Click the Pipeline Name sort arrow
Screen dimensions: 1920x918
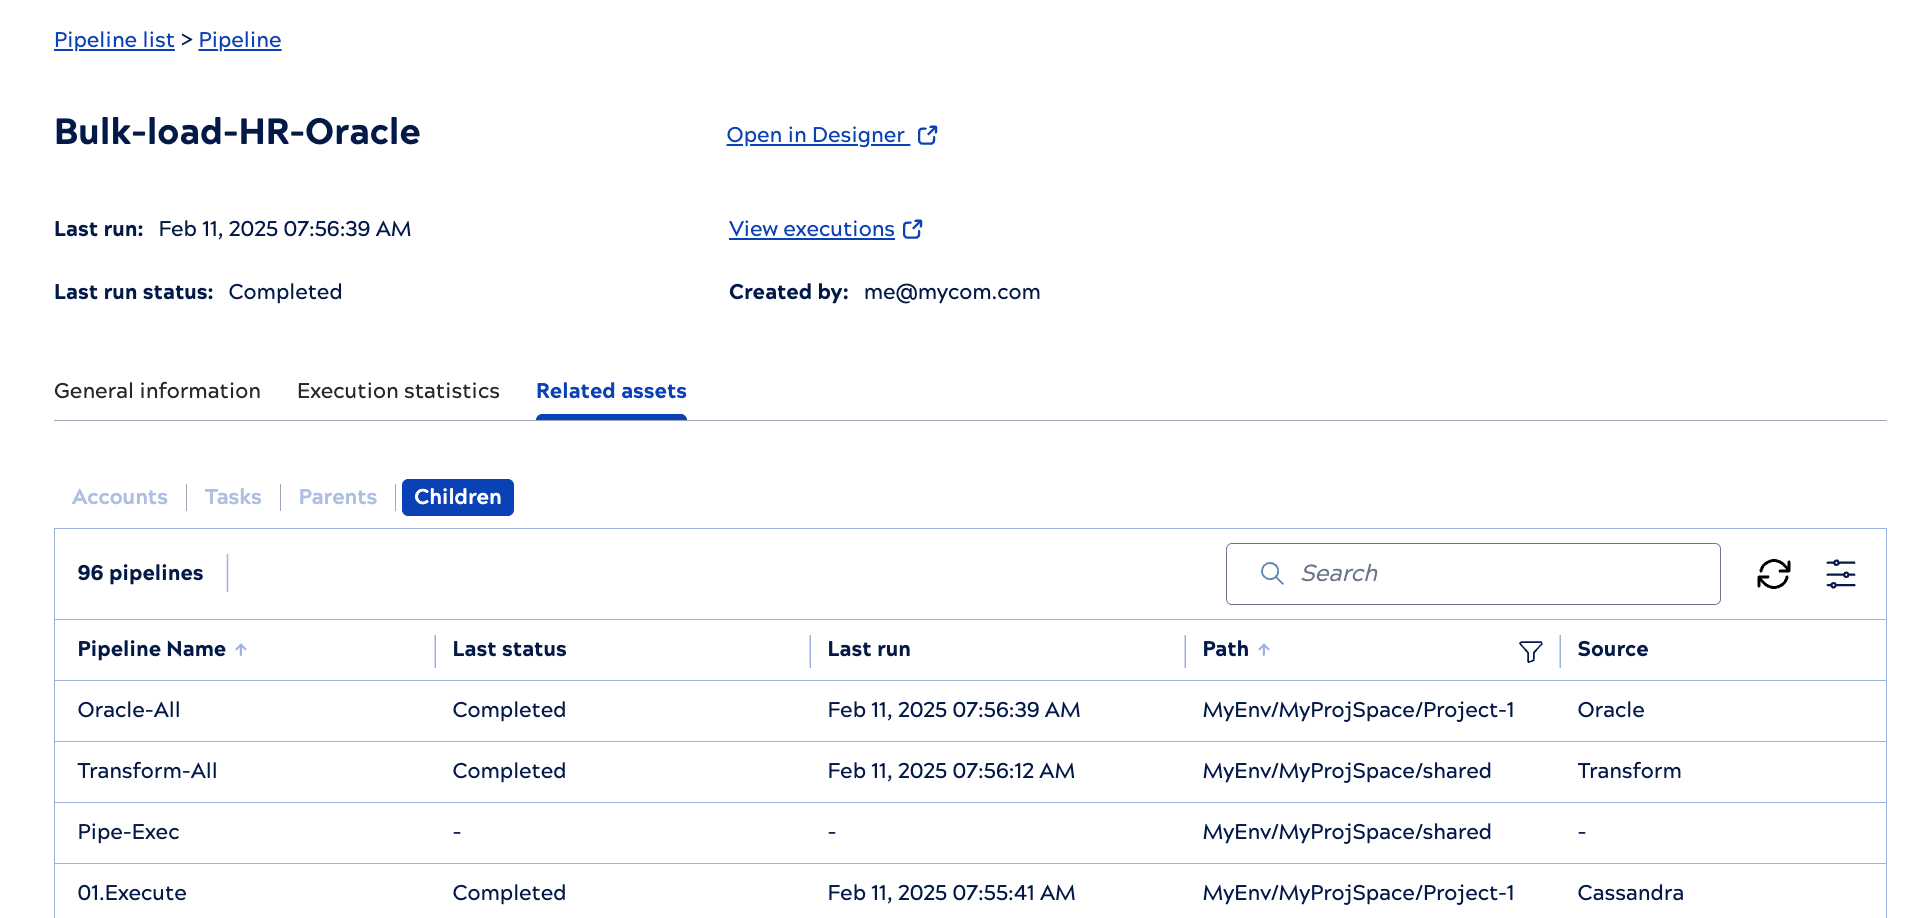coord(241,650)
